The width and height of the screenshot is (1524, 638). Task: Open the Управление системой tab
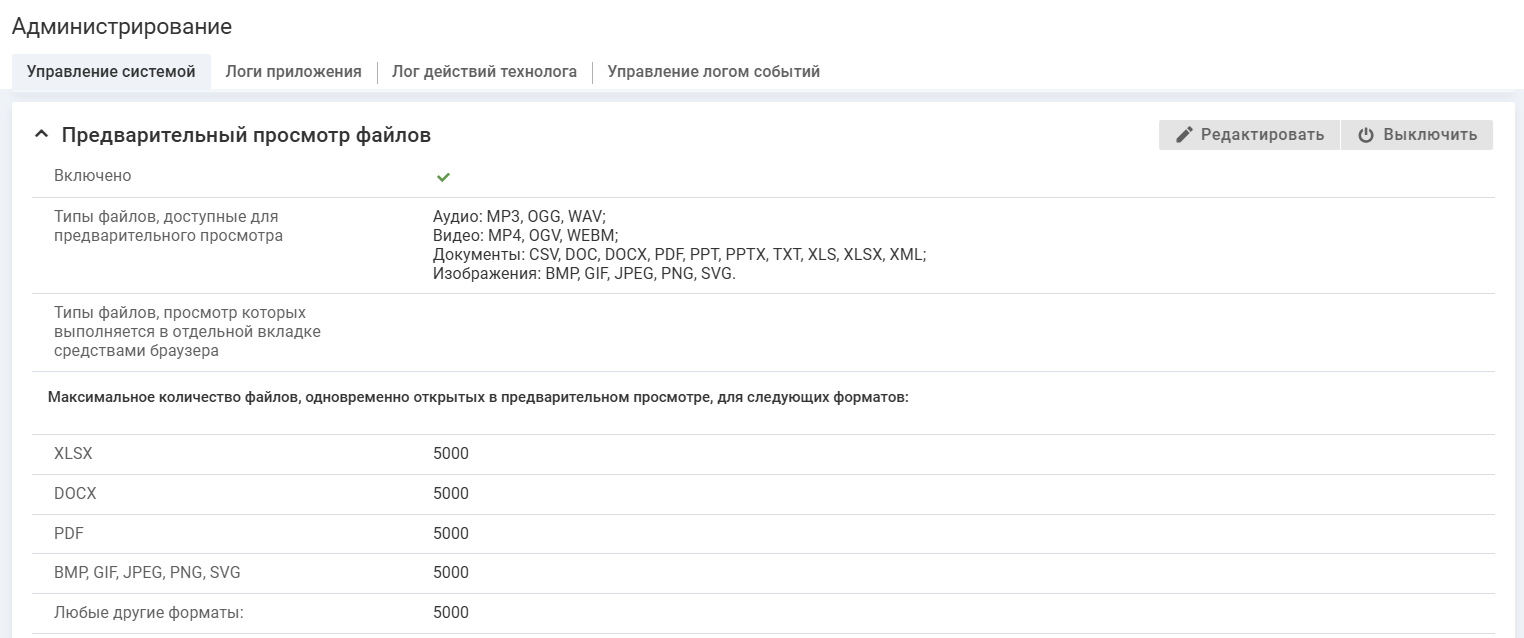pyautogui.click(x=111, y=72)
